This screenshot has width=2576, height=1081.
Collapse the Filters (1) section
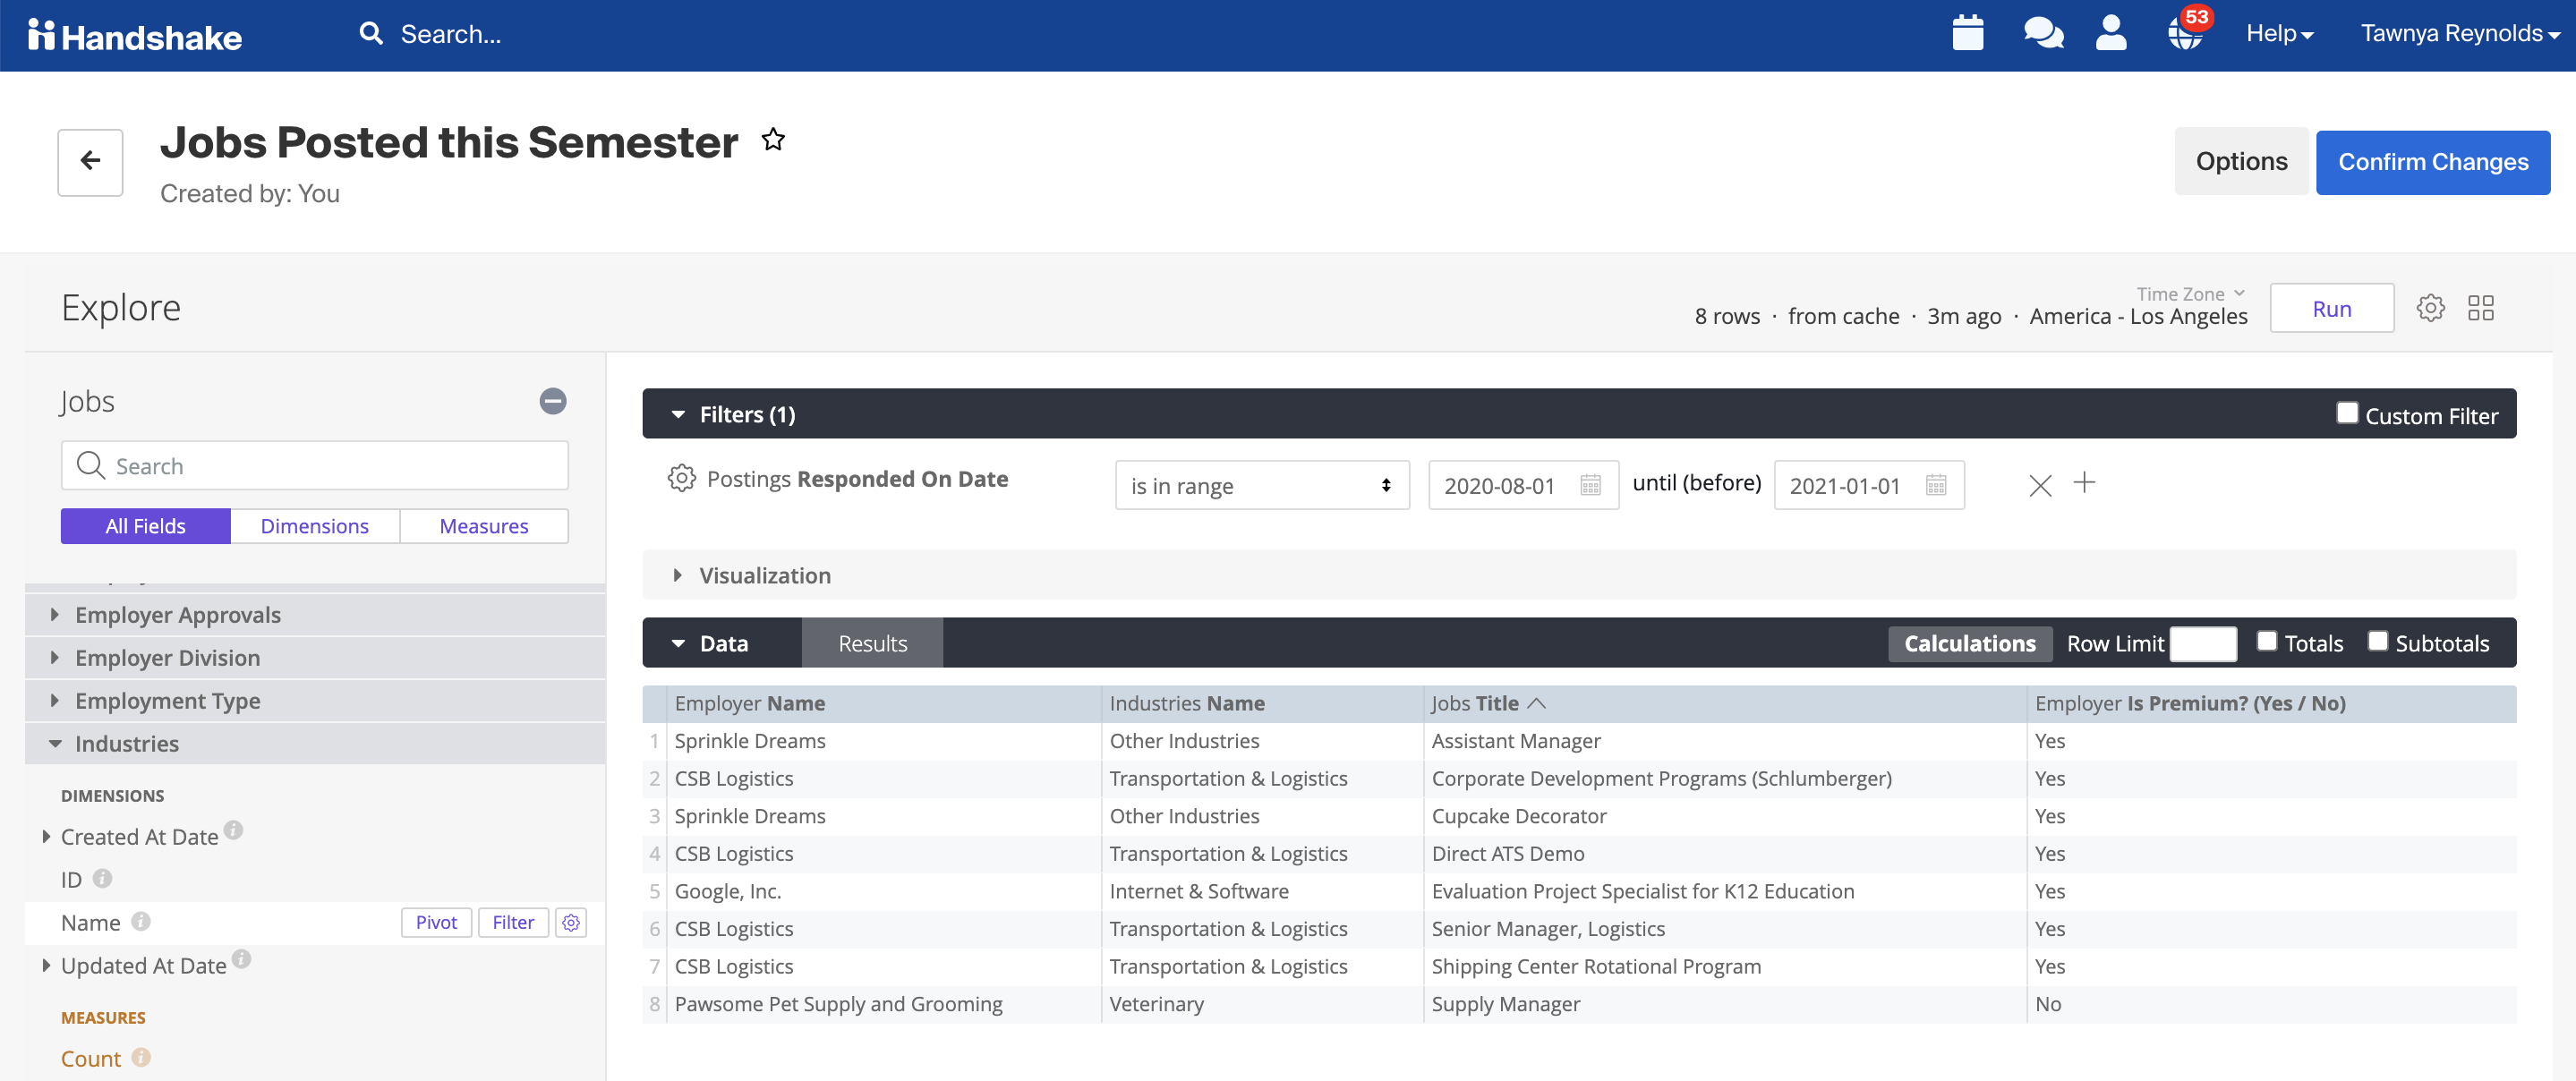point(678,414)
